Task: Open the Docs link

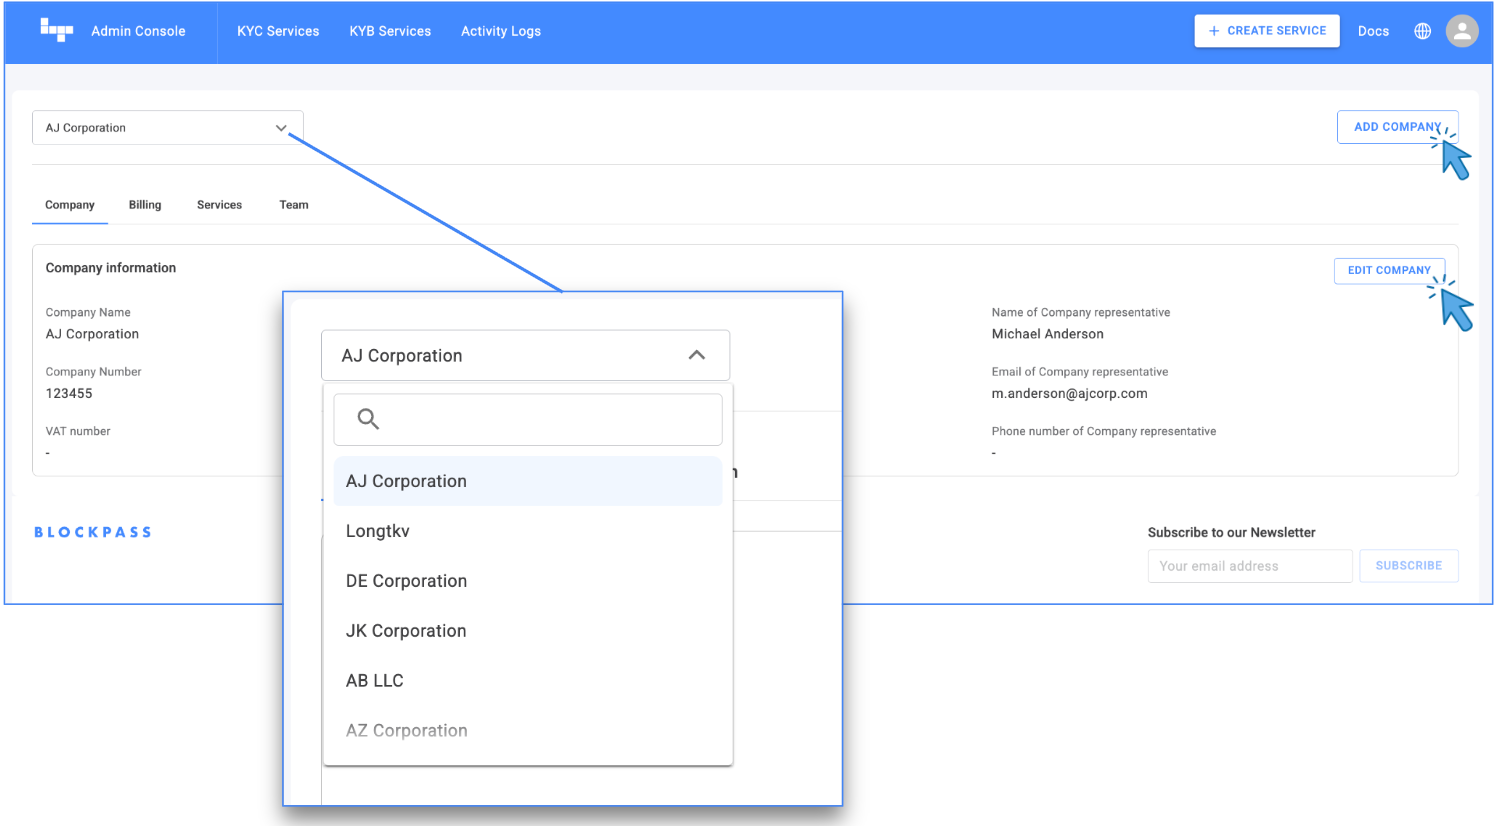Action: coord(1373,31)
